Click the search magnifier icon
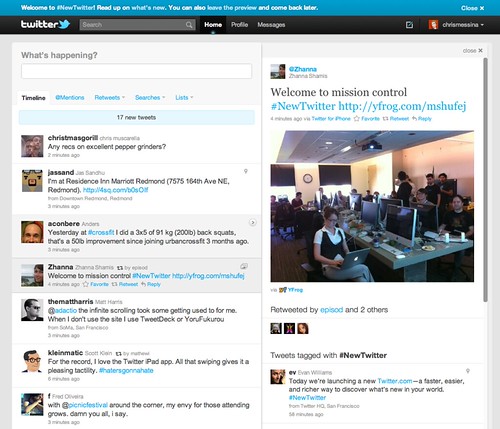500x429 pixels. click(x=189, y=25)
